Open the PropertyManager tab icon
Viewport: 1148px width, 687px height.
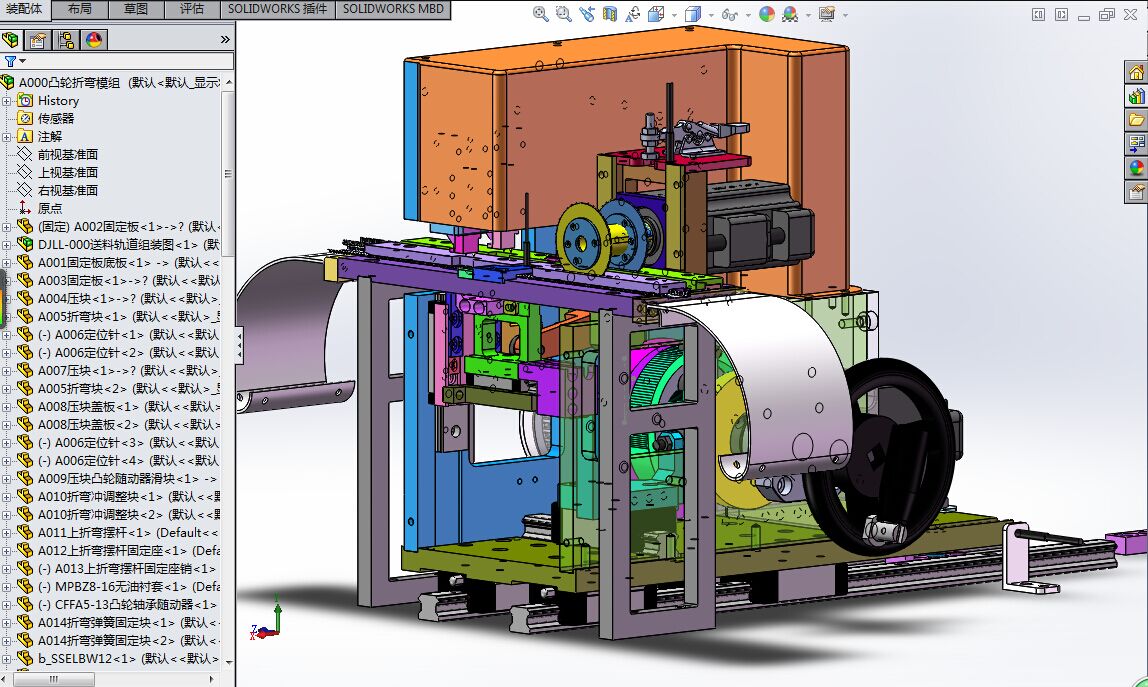[x=37, y=40]
